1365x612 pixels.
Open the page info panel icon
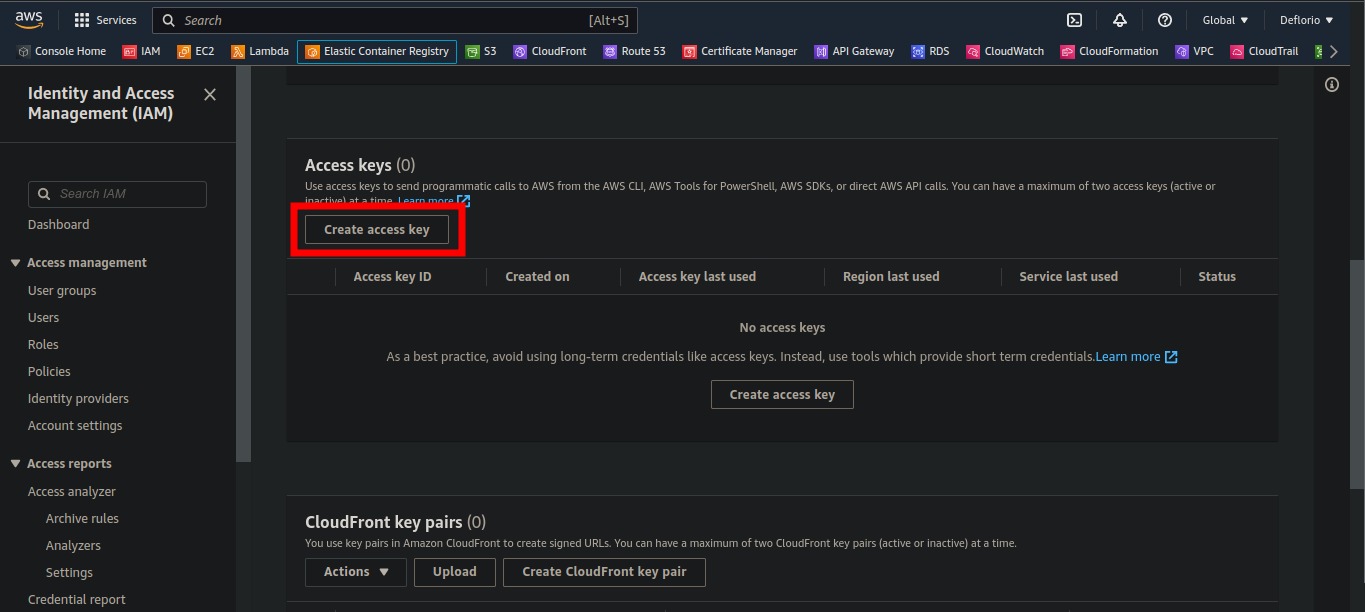click(1331, 85)
